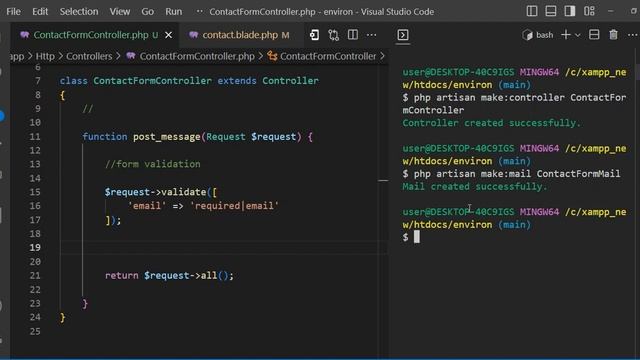Screen dimensions: 640x360
Task: Toggle primary side bar layout icon
Action: [532, 11]
